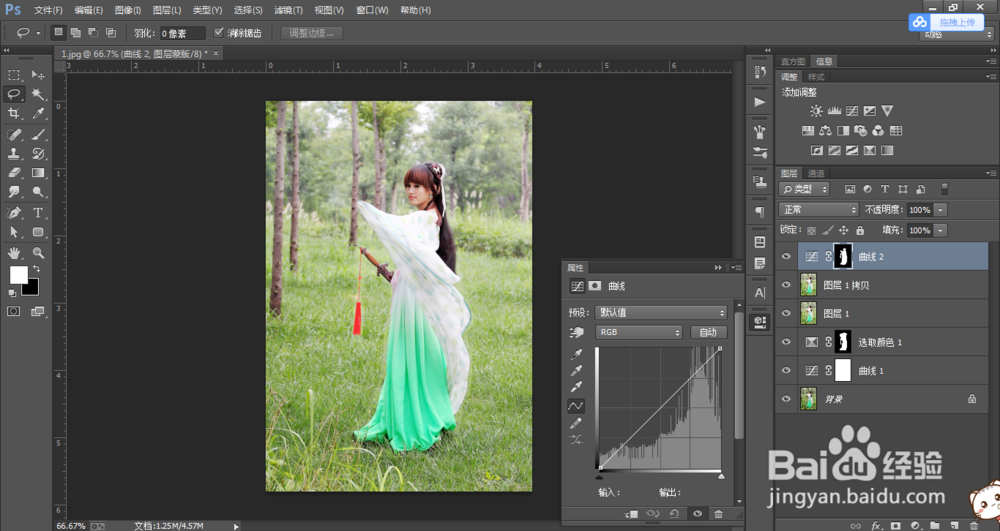
Task: Open the RGB channel dropdown
Action: click(639, 332)
